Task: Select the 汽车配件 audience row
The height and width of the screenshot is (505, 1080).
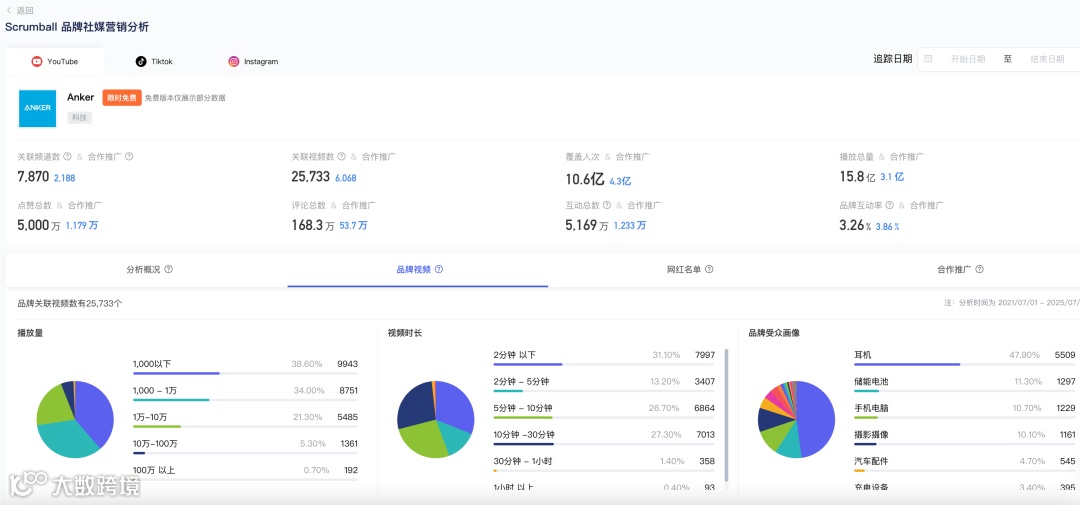Action: (964, 463)
